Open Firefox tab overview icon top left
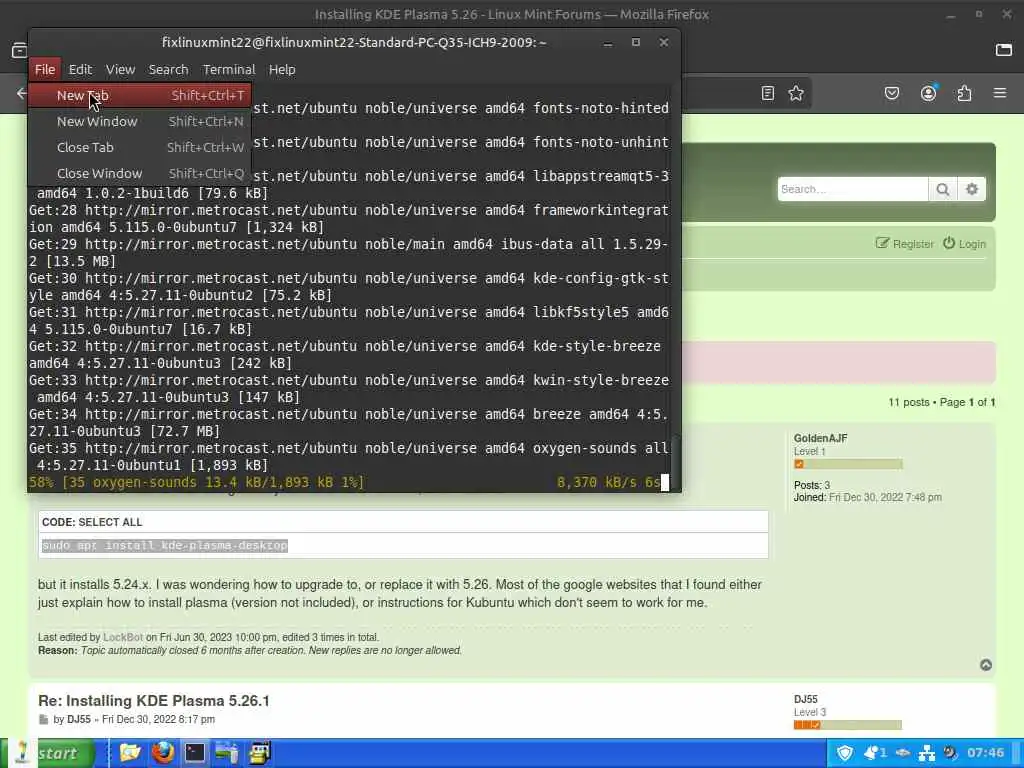 20,50
